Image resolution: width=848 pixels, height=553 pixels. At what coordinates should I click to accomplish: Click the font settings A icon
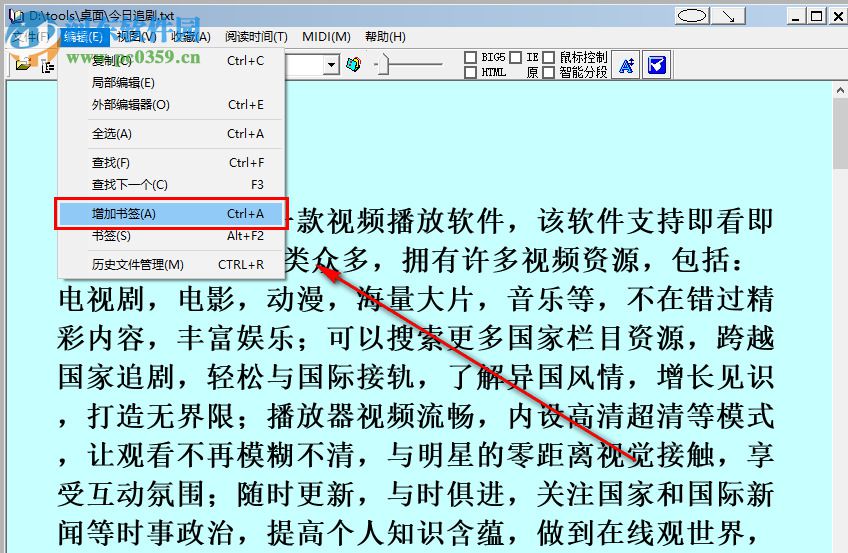(x=626, y=65)
